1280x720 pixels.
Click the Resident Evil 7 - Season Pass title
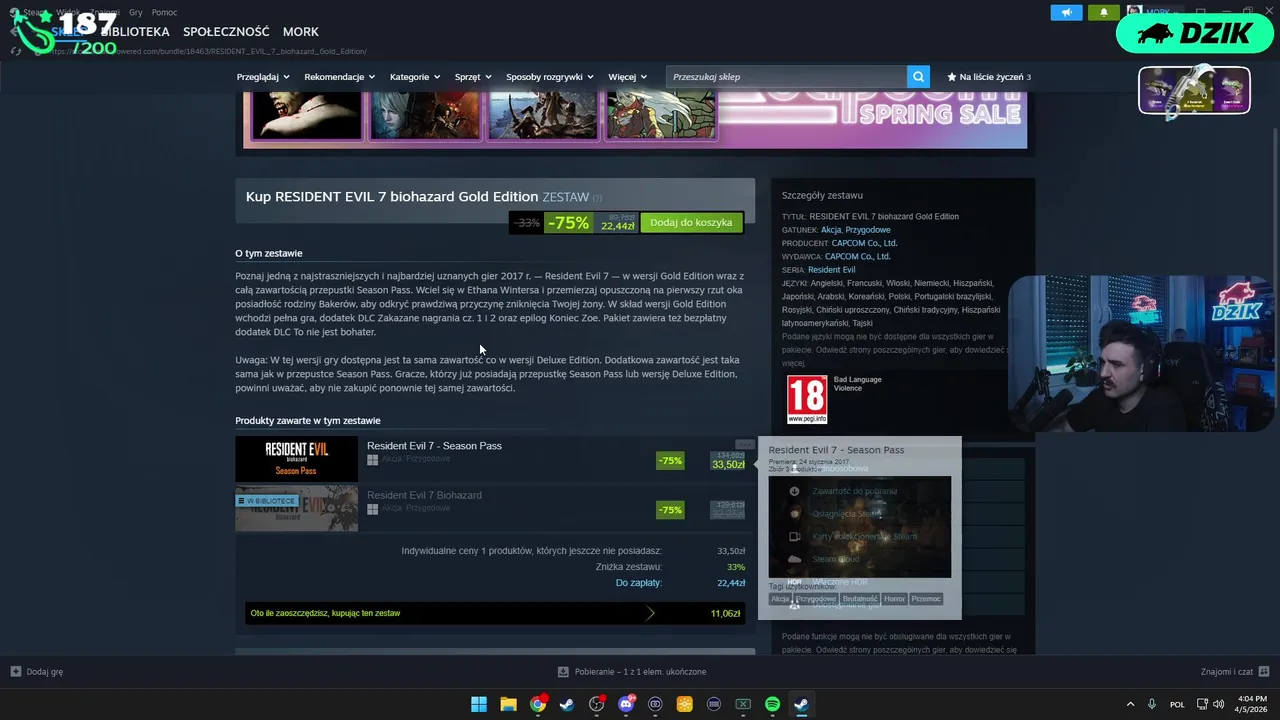point(434,446)
